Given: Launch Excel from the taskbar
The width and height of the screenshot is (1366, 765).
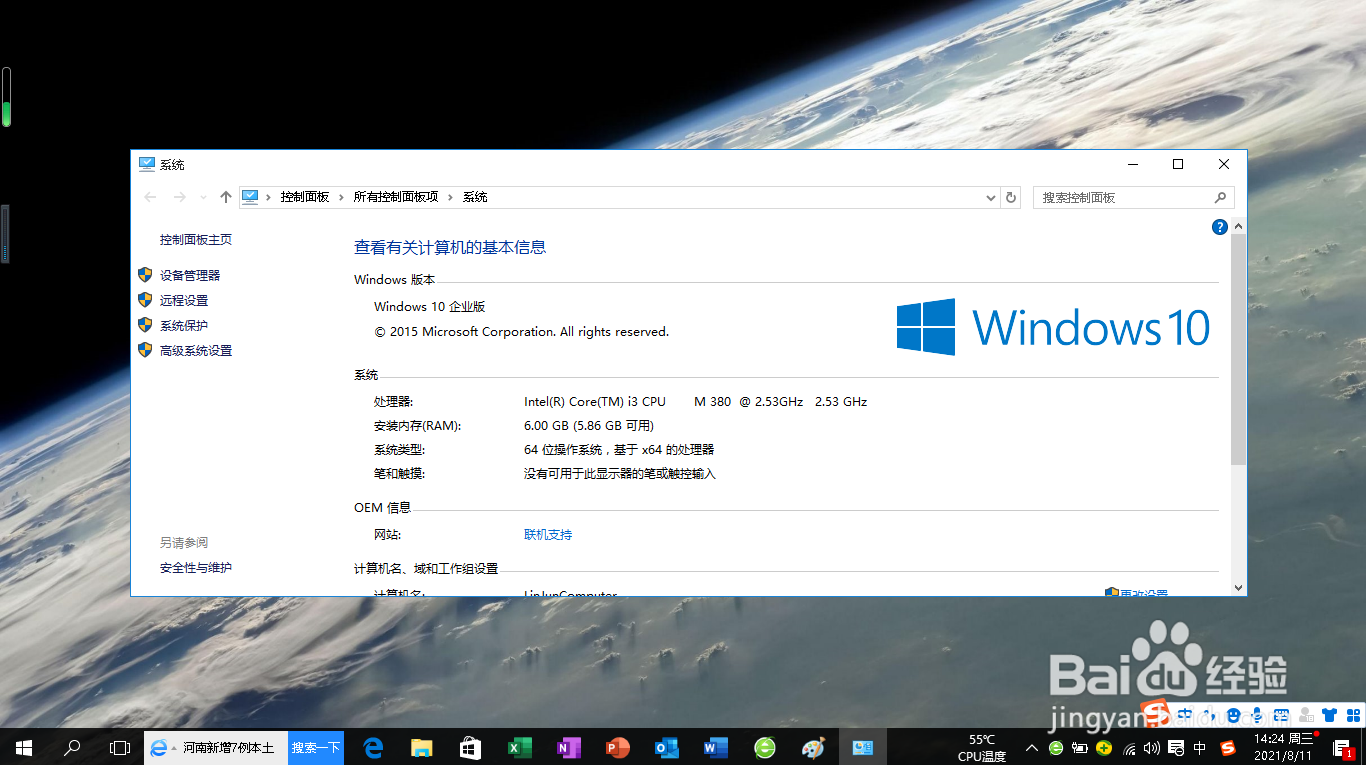Looking at the screenshot, I should coord(519,747).
